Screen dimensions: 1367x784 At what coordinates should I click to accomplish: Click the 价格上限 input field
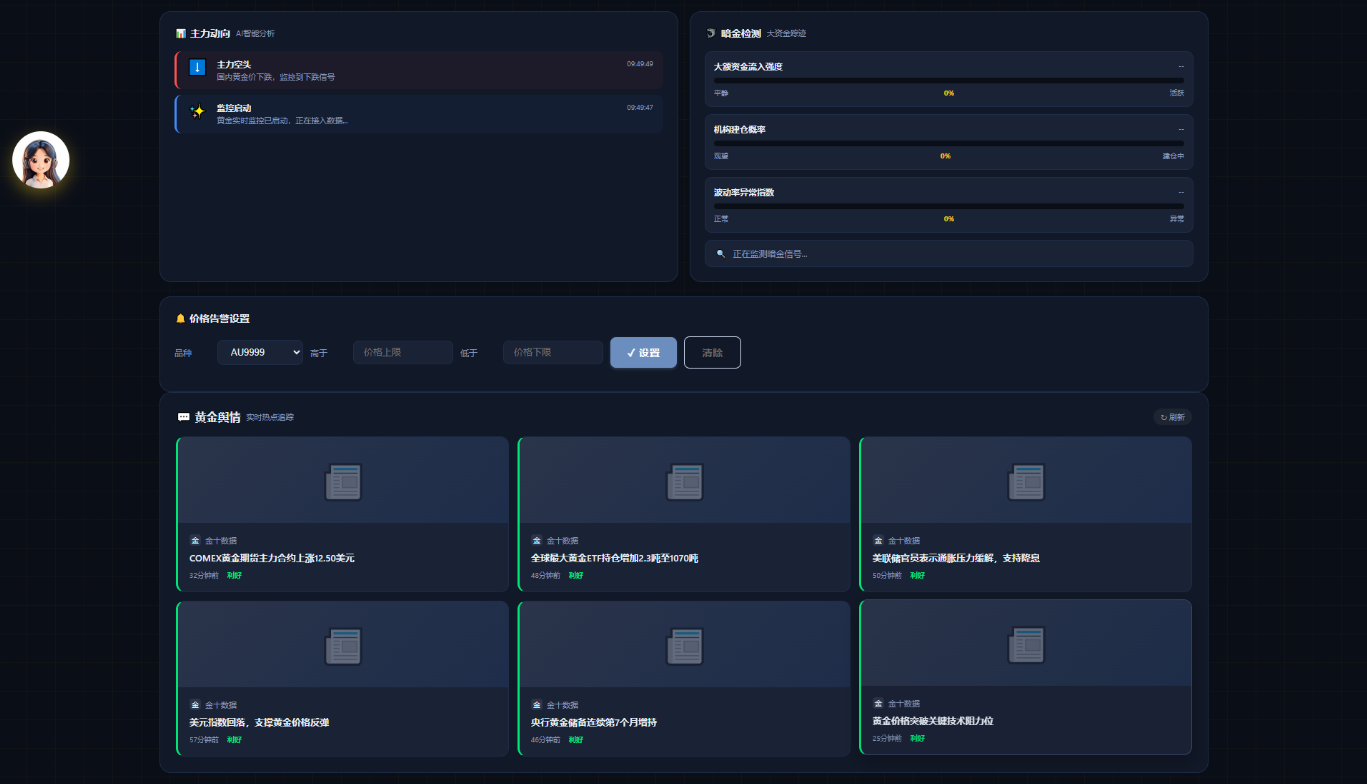[x=403, y=352]
